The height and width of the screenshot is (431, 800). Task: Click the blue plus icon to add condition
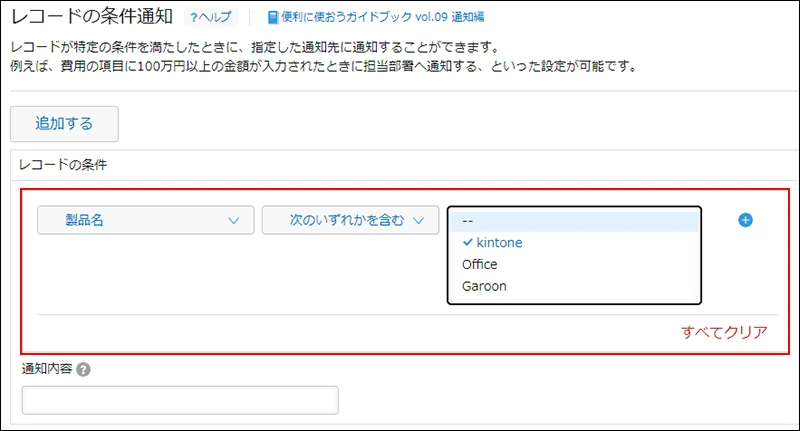745,220
